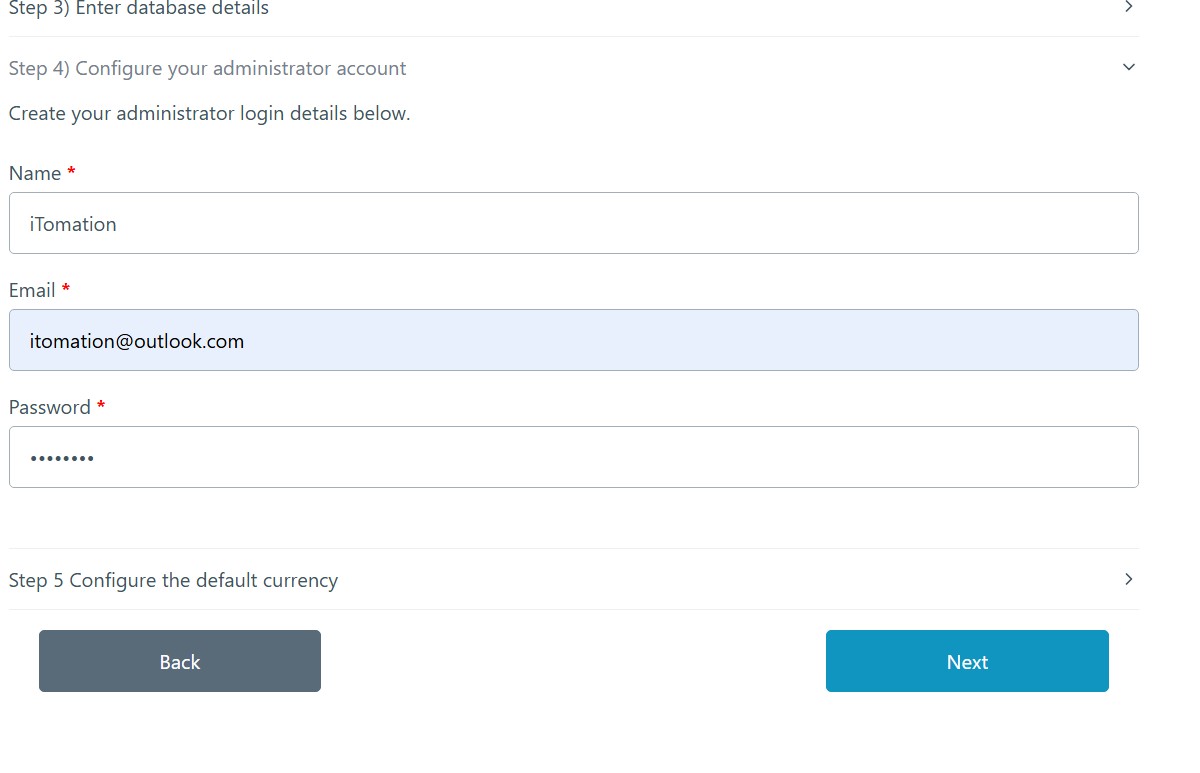Focus the Name field containing iTomation
The height and width of the screenshot is (773, 1200).
tap(574, 223)
